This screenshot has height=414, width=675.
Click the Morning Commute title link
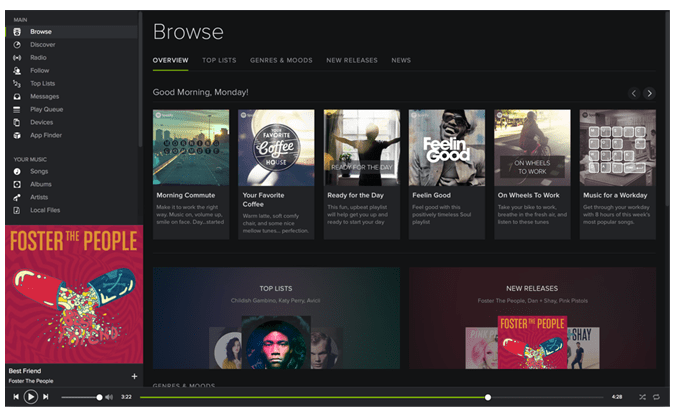tap(186, 195)
